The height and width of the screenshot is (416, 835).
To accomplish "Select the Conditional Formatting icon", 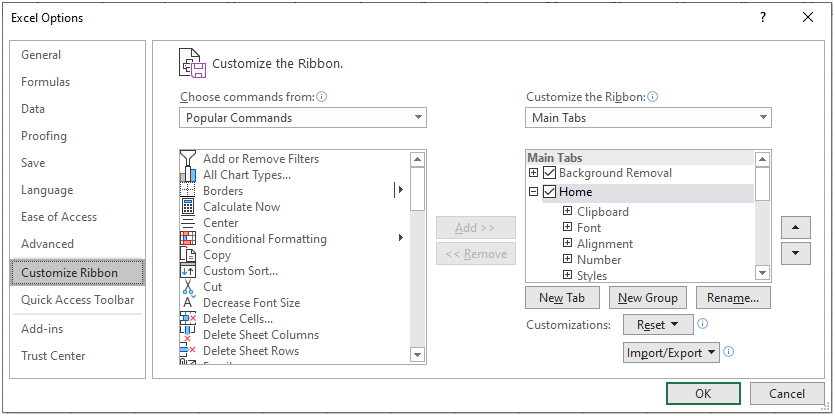I will pyautogui.click(x=188, y=239).
